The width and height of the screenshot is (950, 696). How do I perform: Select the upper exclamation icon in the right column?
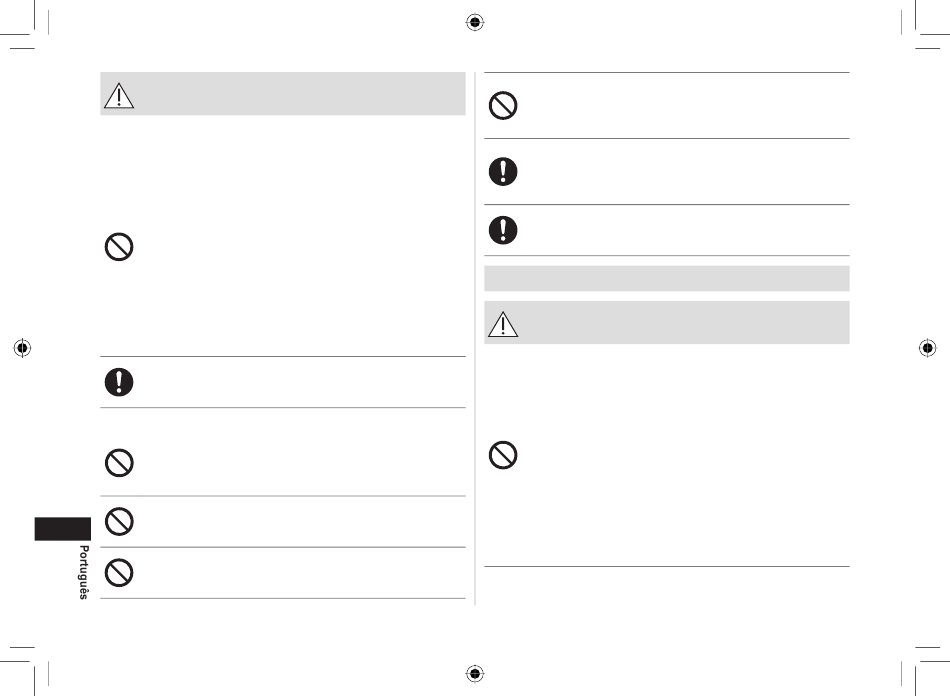503,171
